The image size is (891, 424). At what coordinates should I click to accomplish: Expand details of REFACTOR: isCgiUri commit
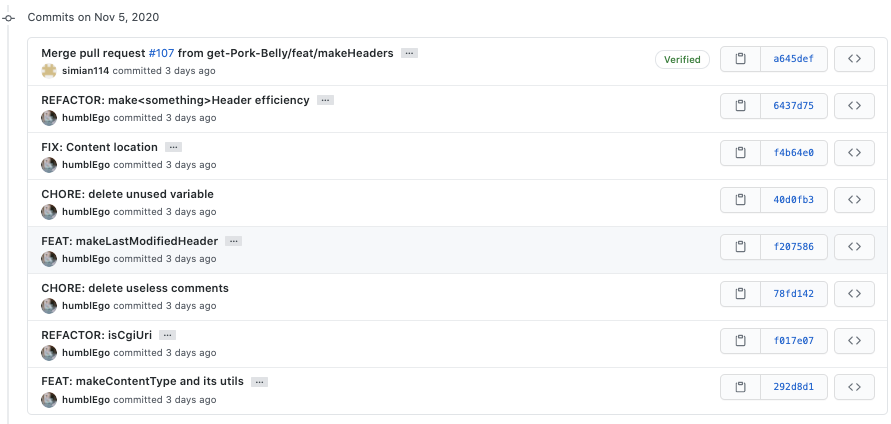coord(167,335)
